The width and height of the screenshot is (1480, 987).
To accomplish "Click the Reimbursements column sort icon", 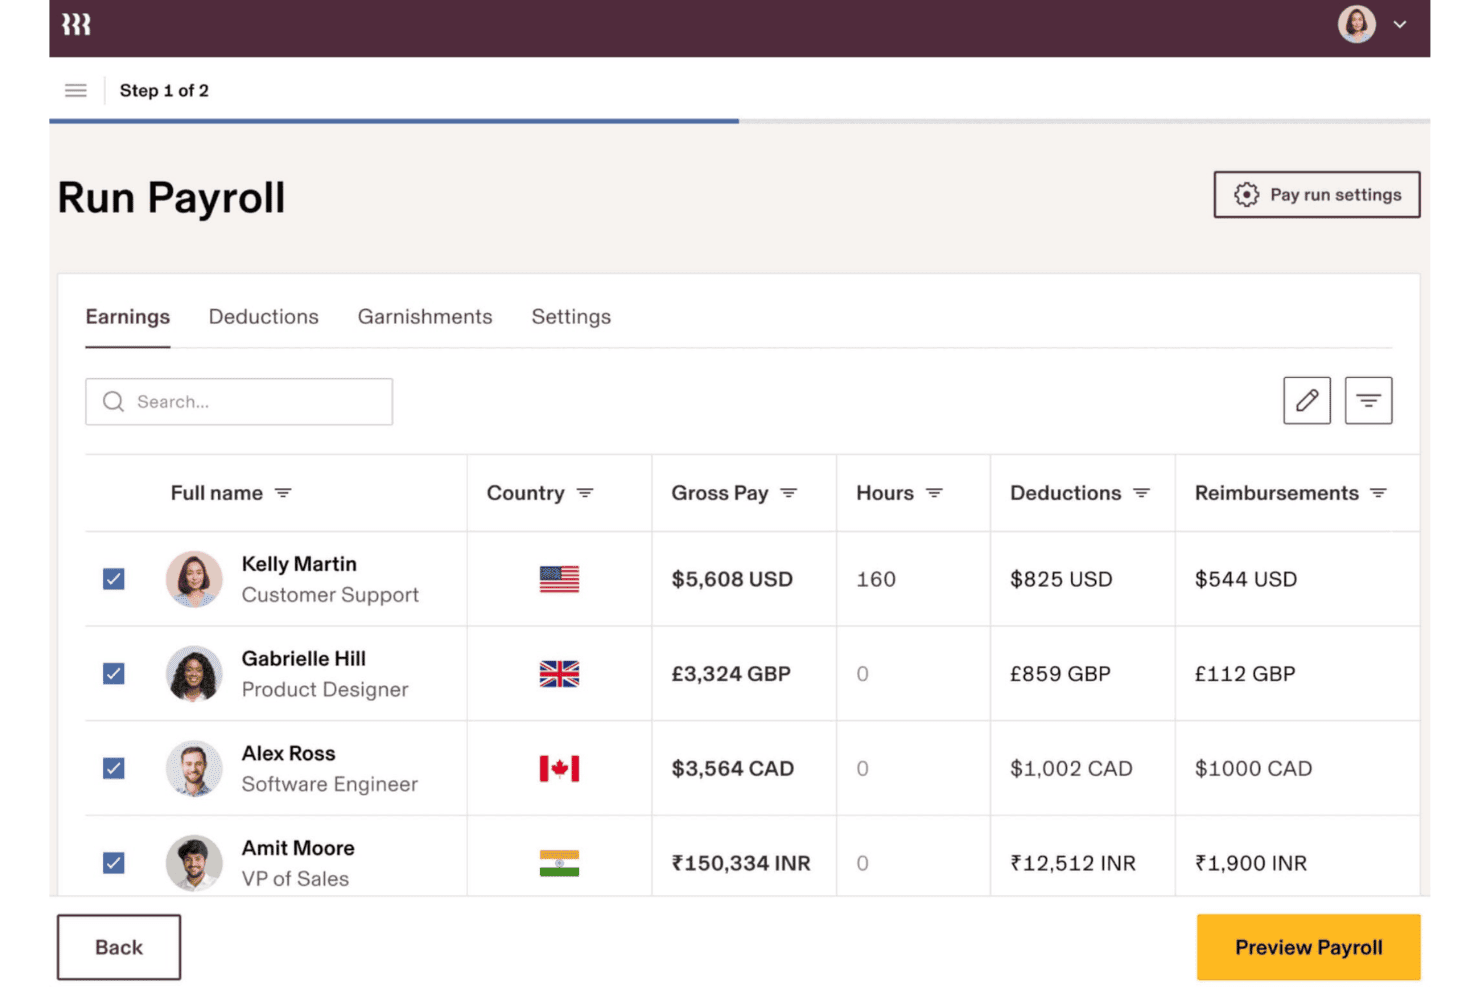I will point(1378,493).
